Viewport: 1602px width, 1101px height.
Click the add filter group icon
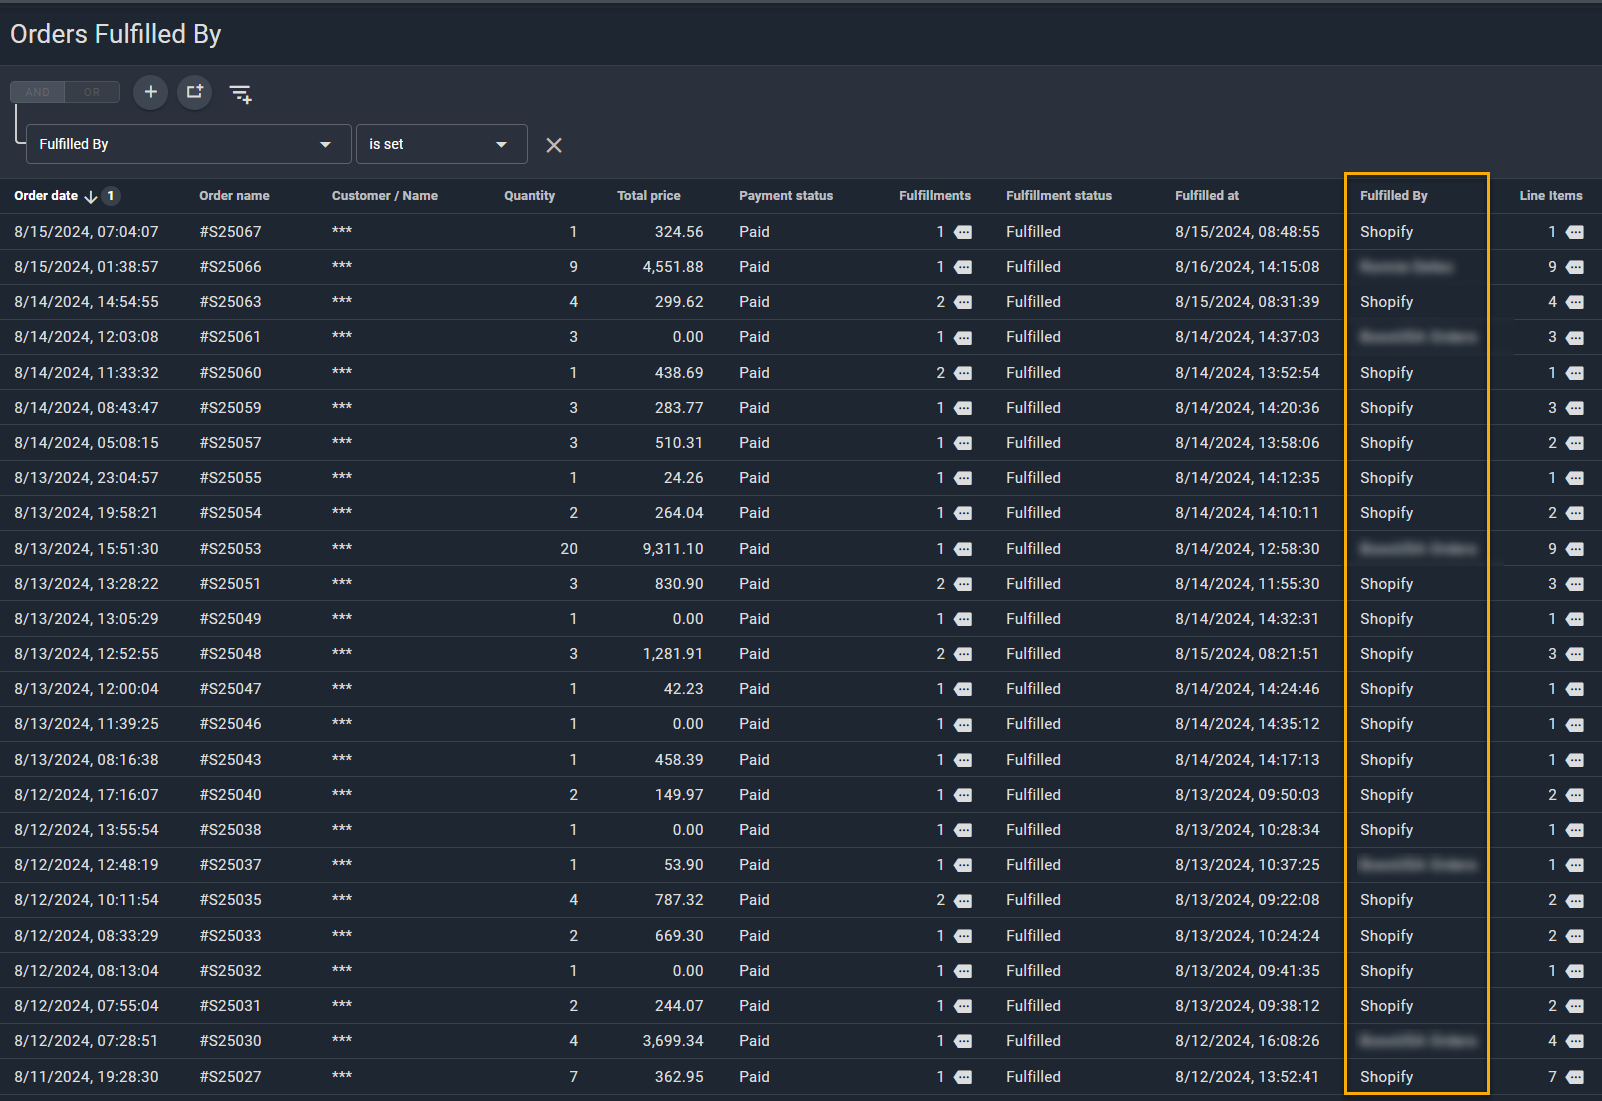(194, 92)
